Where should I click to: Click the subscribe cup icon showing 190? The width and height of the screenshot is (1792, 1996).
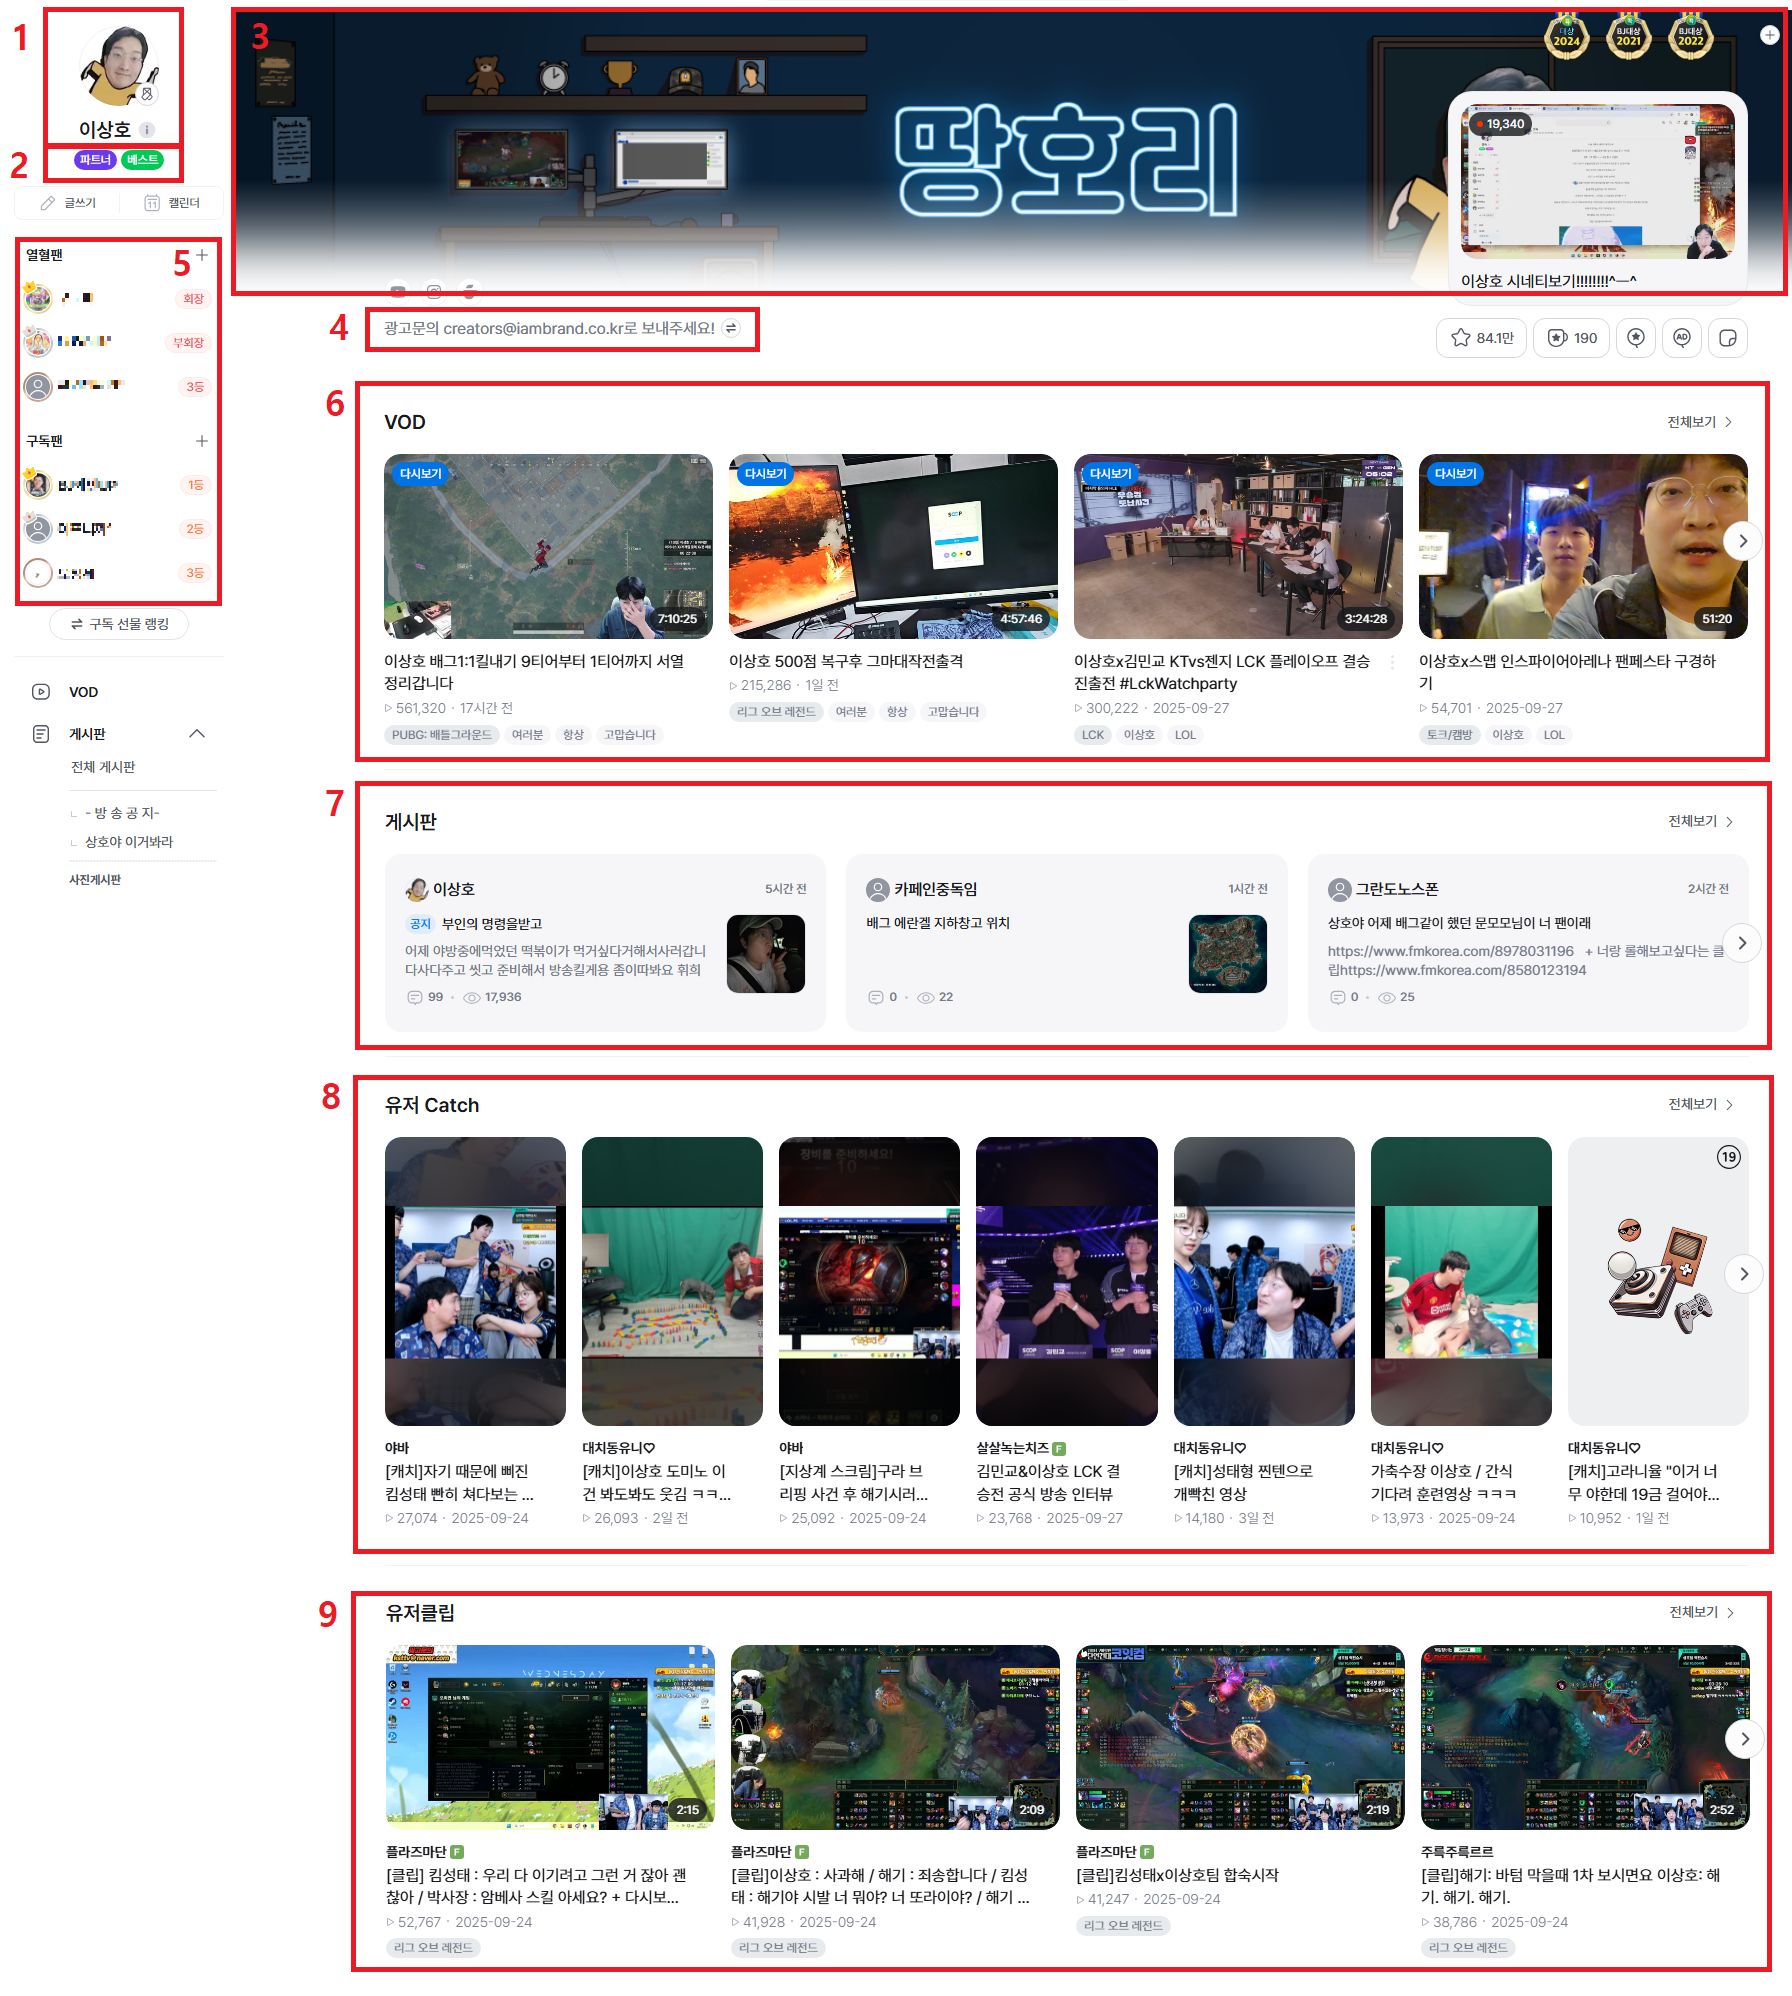[x=1573, y=338]
